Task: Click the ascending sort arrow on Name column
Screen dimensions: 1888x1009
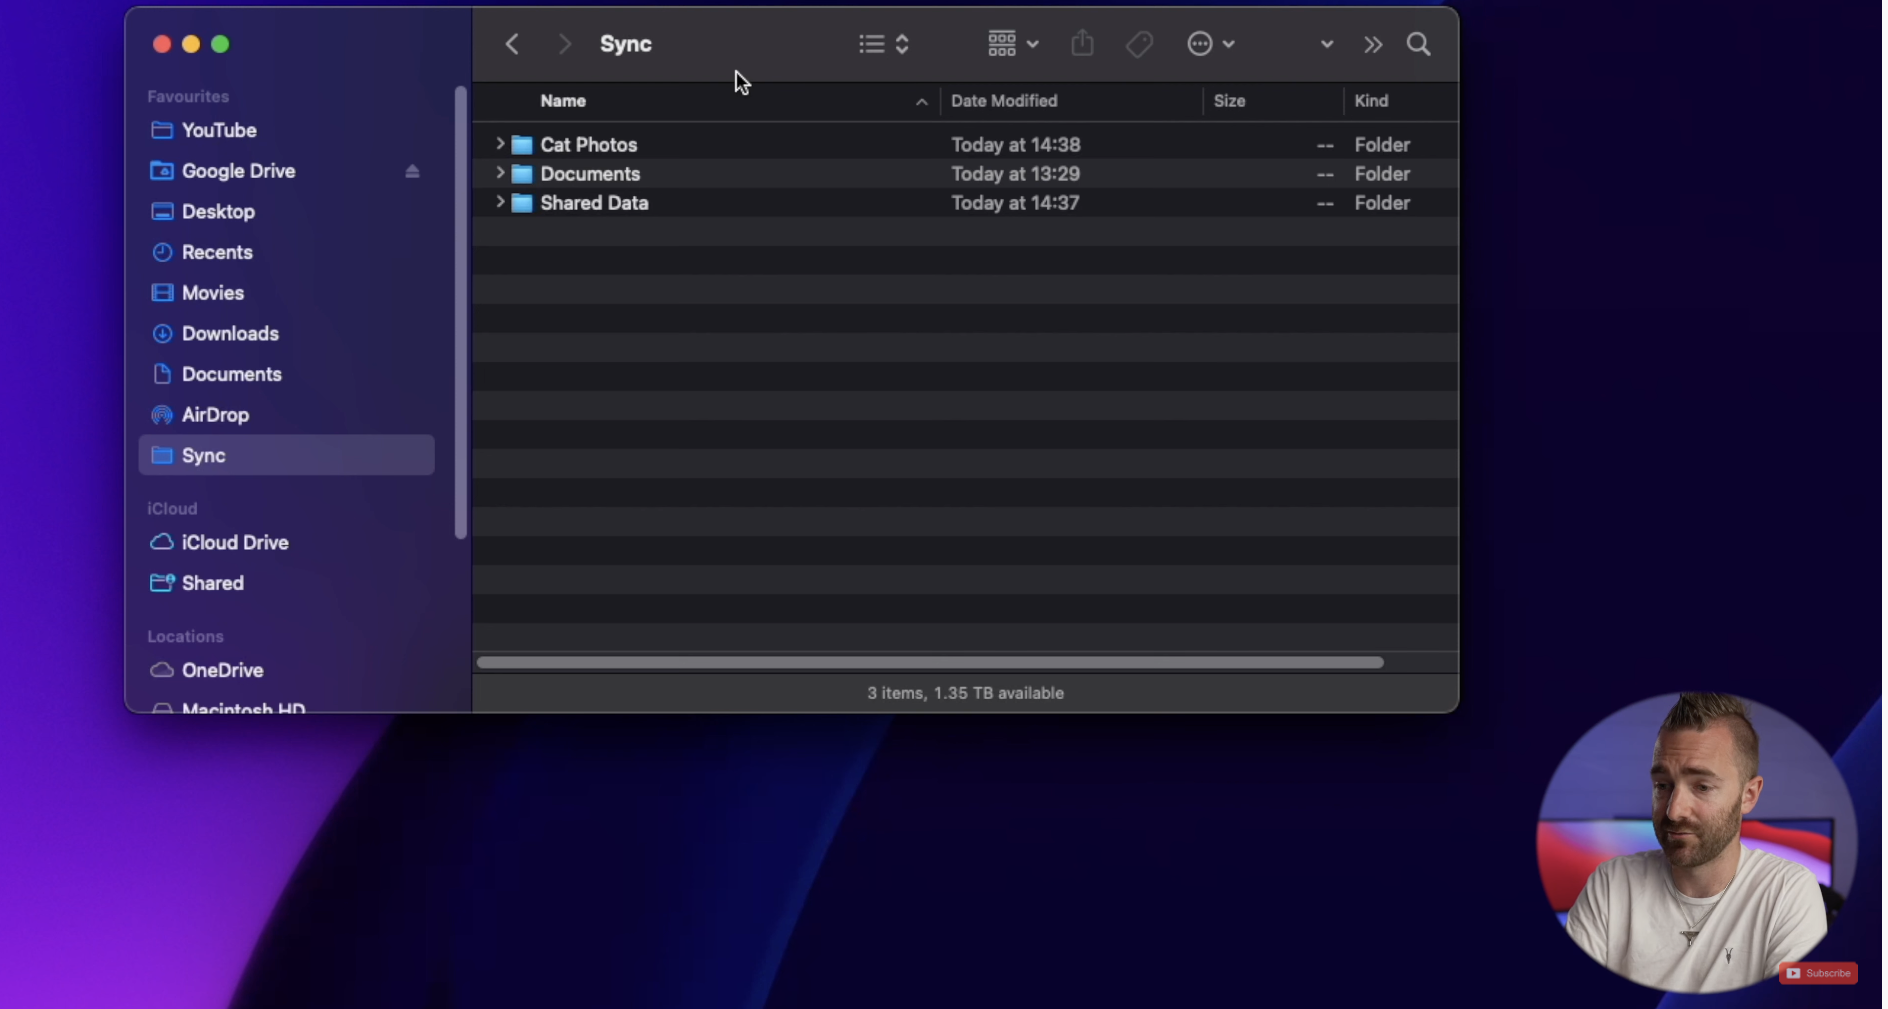Action: click(919, 101)
